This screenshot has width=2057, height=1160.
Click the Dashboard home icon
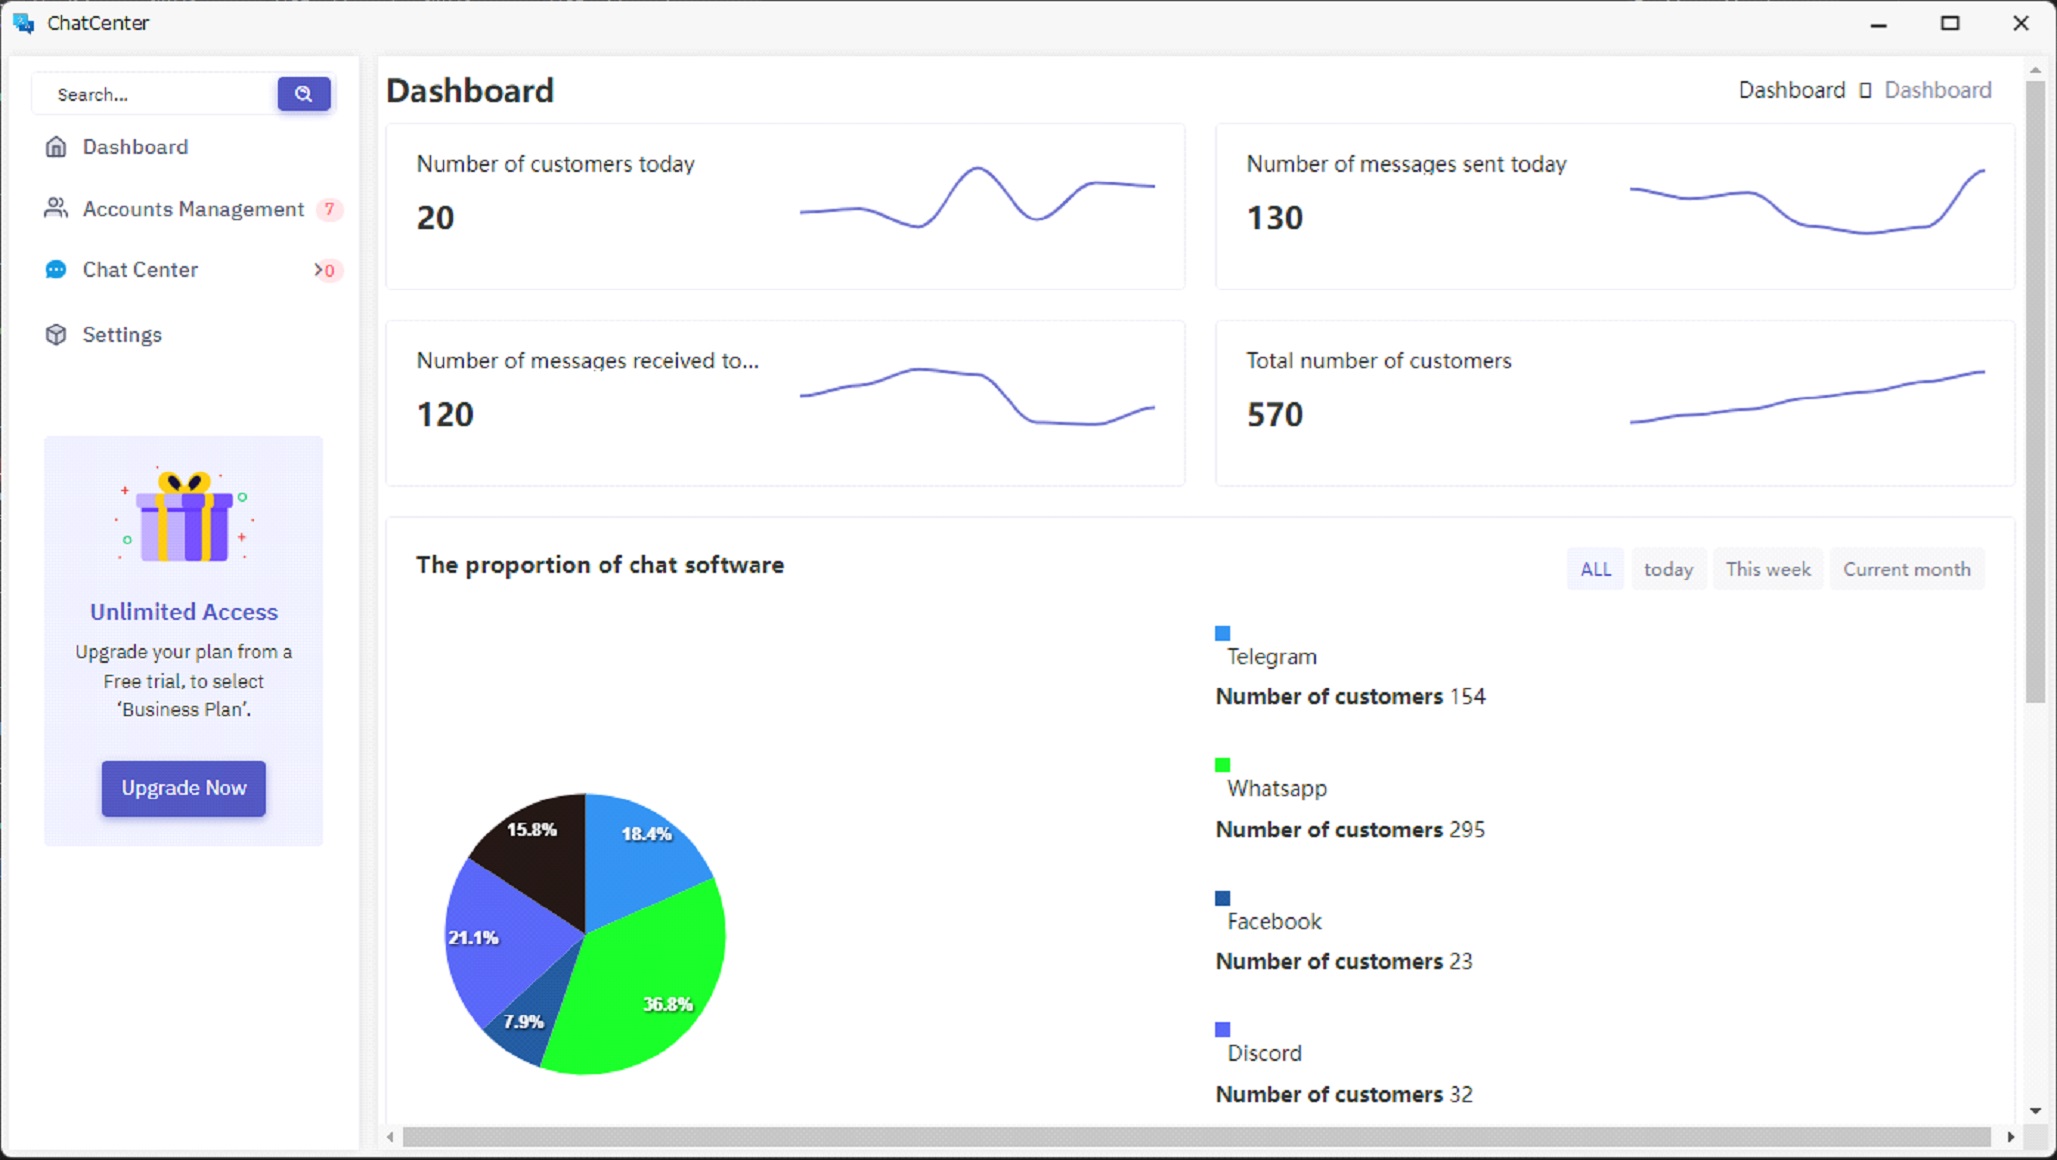pyautogui.click(x=56, y=147)
